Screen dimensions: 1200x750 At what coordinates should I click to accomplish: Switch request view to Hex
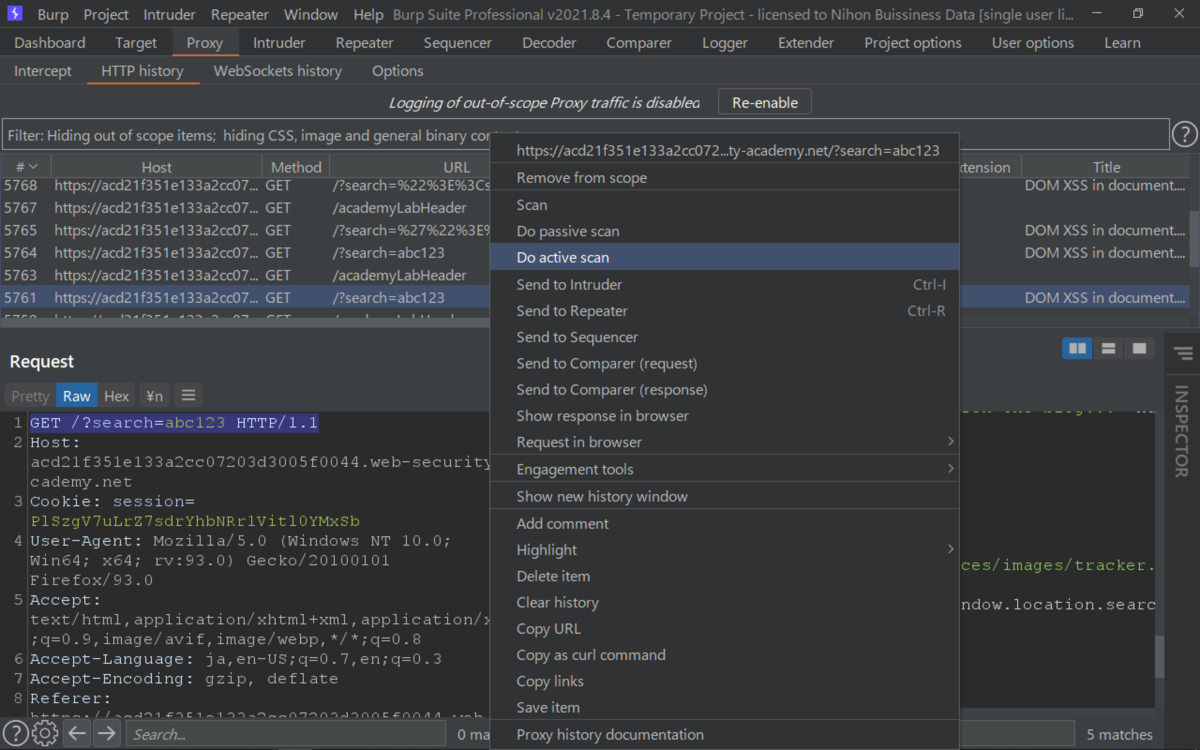click(x=117, y=396)
